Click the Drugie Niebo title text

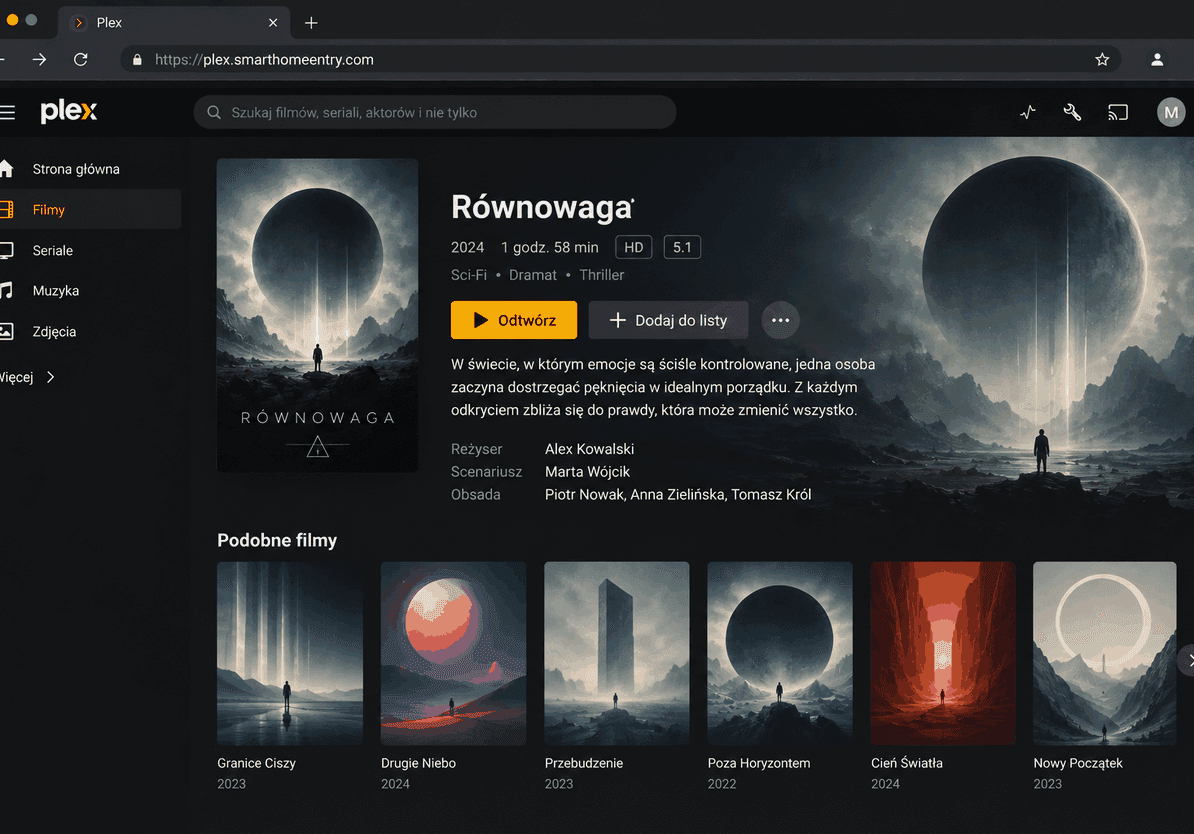pyautogui.click(x=418, y=763)
